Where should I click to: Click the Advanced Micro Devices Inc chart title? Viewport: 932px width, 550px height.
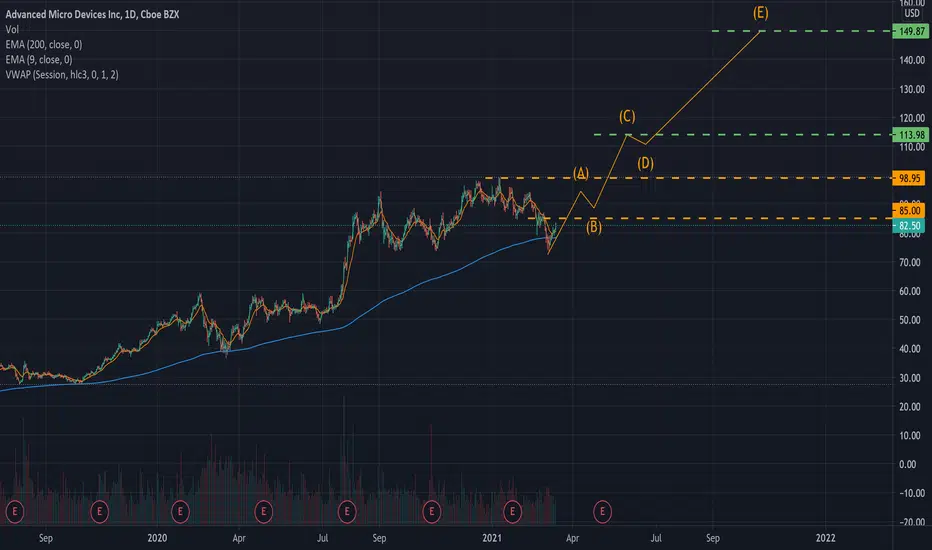pyautogui.click(x=92, y=14)
